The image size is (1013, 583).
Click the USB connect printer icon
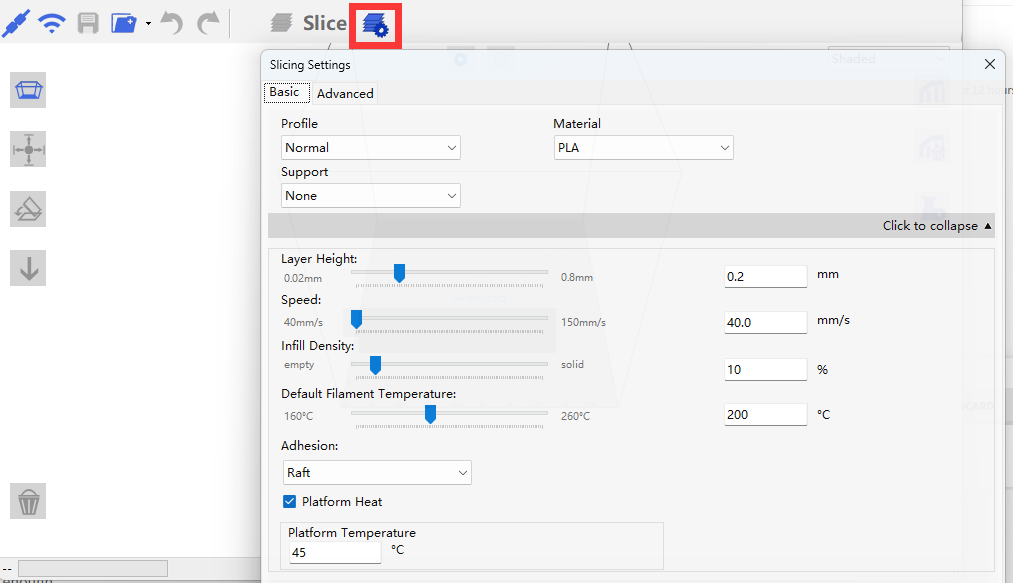pos(16,23)
